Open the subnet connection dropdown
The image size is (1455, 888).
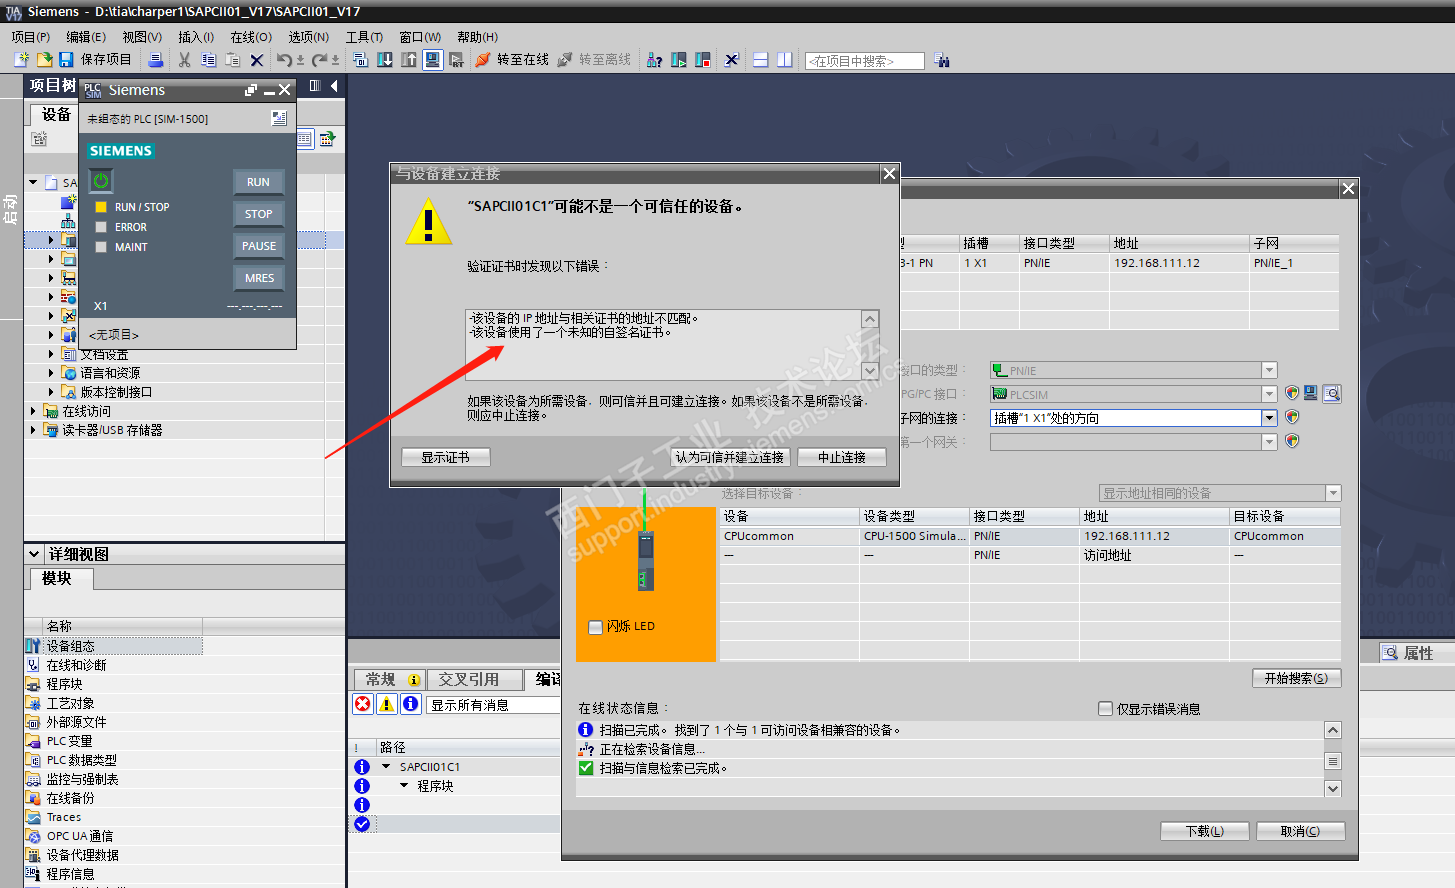pyautogui.click(x=1269, y=418)
